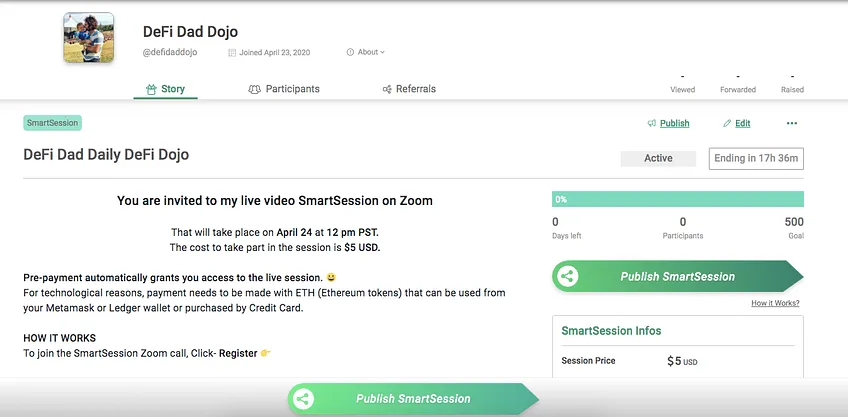This screenshot has height=417, width=848.
Task: Open the Referrals tab
Action: coord(409,89)
